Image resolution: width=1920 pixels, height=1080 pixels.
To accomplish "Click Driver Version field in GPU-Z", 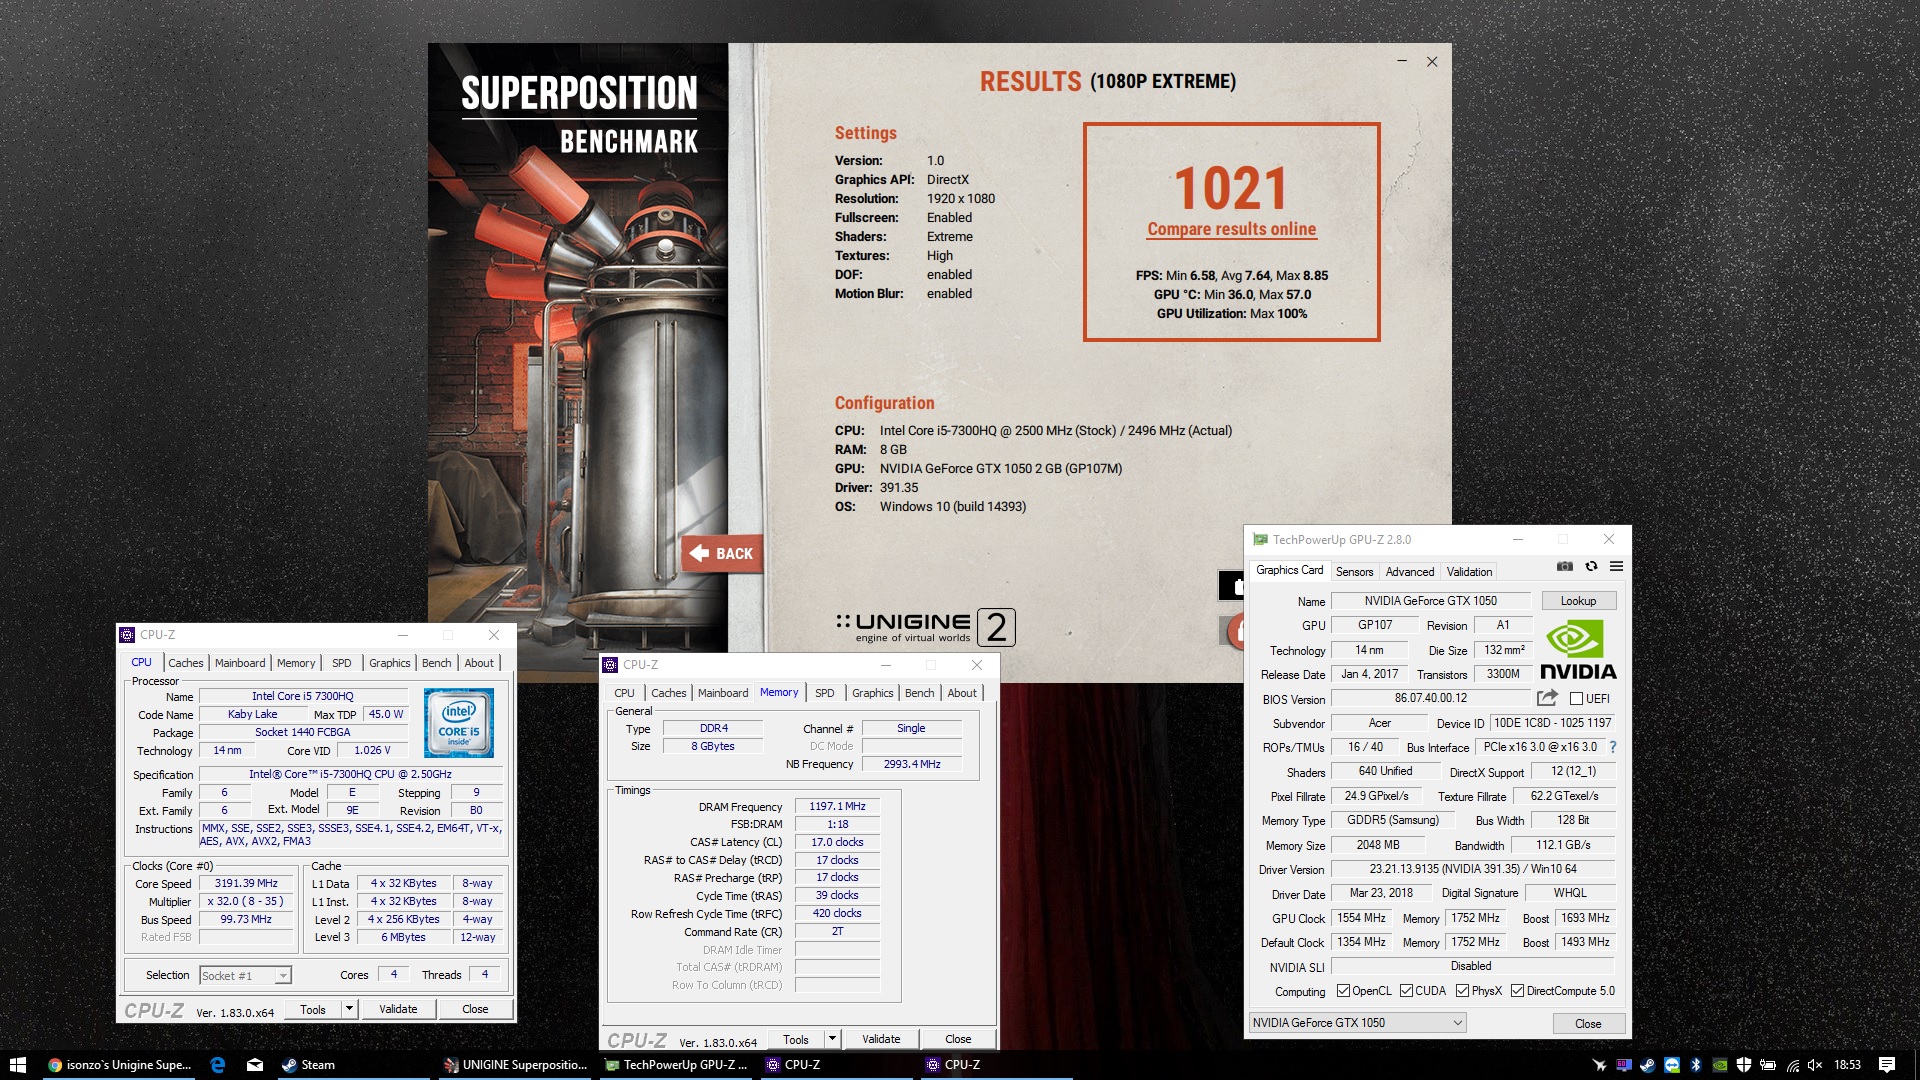I will 1472,869.
